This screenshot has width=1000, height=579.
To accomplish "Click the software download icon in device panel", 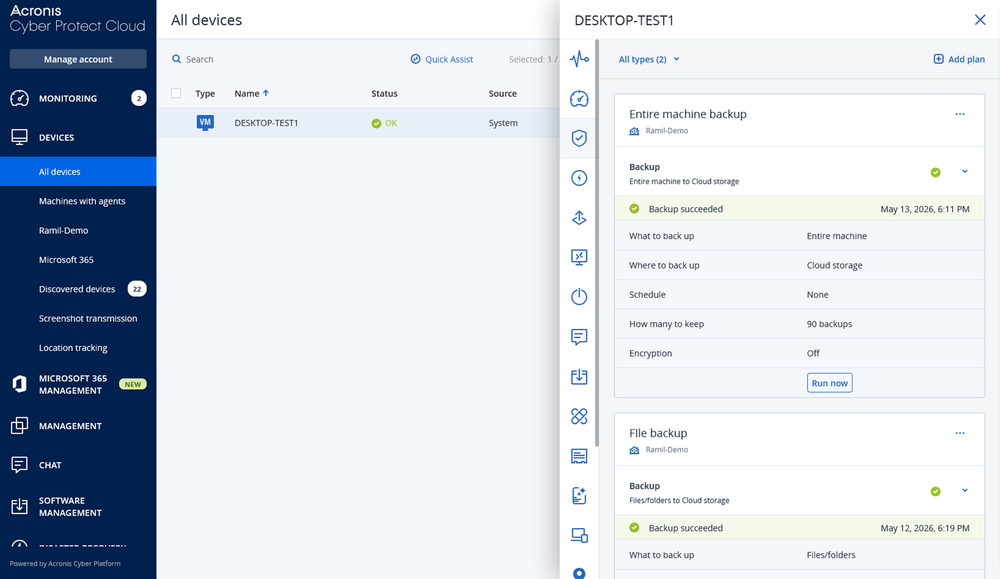I will point(579,376).
